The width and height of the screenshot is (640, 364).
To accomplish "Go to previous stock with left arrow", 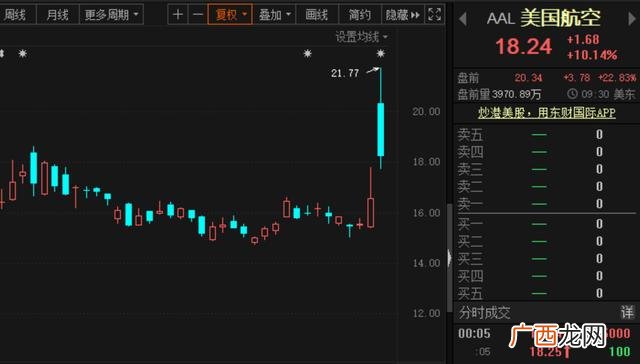I will tap(462, 19).
